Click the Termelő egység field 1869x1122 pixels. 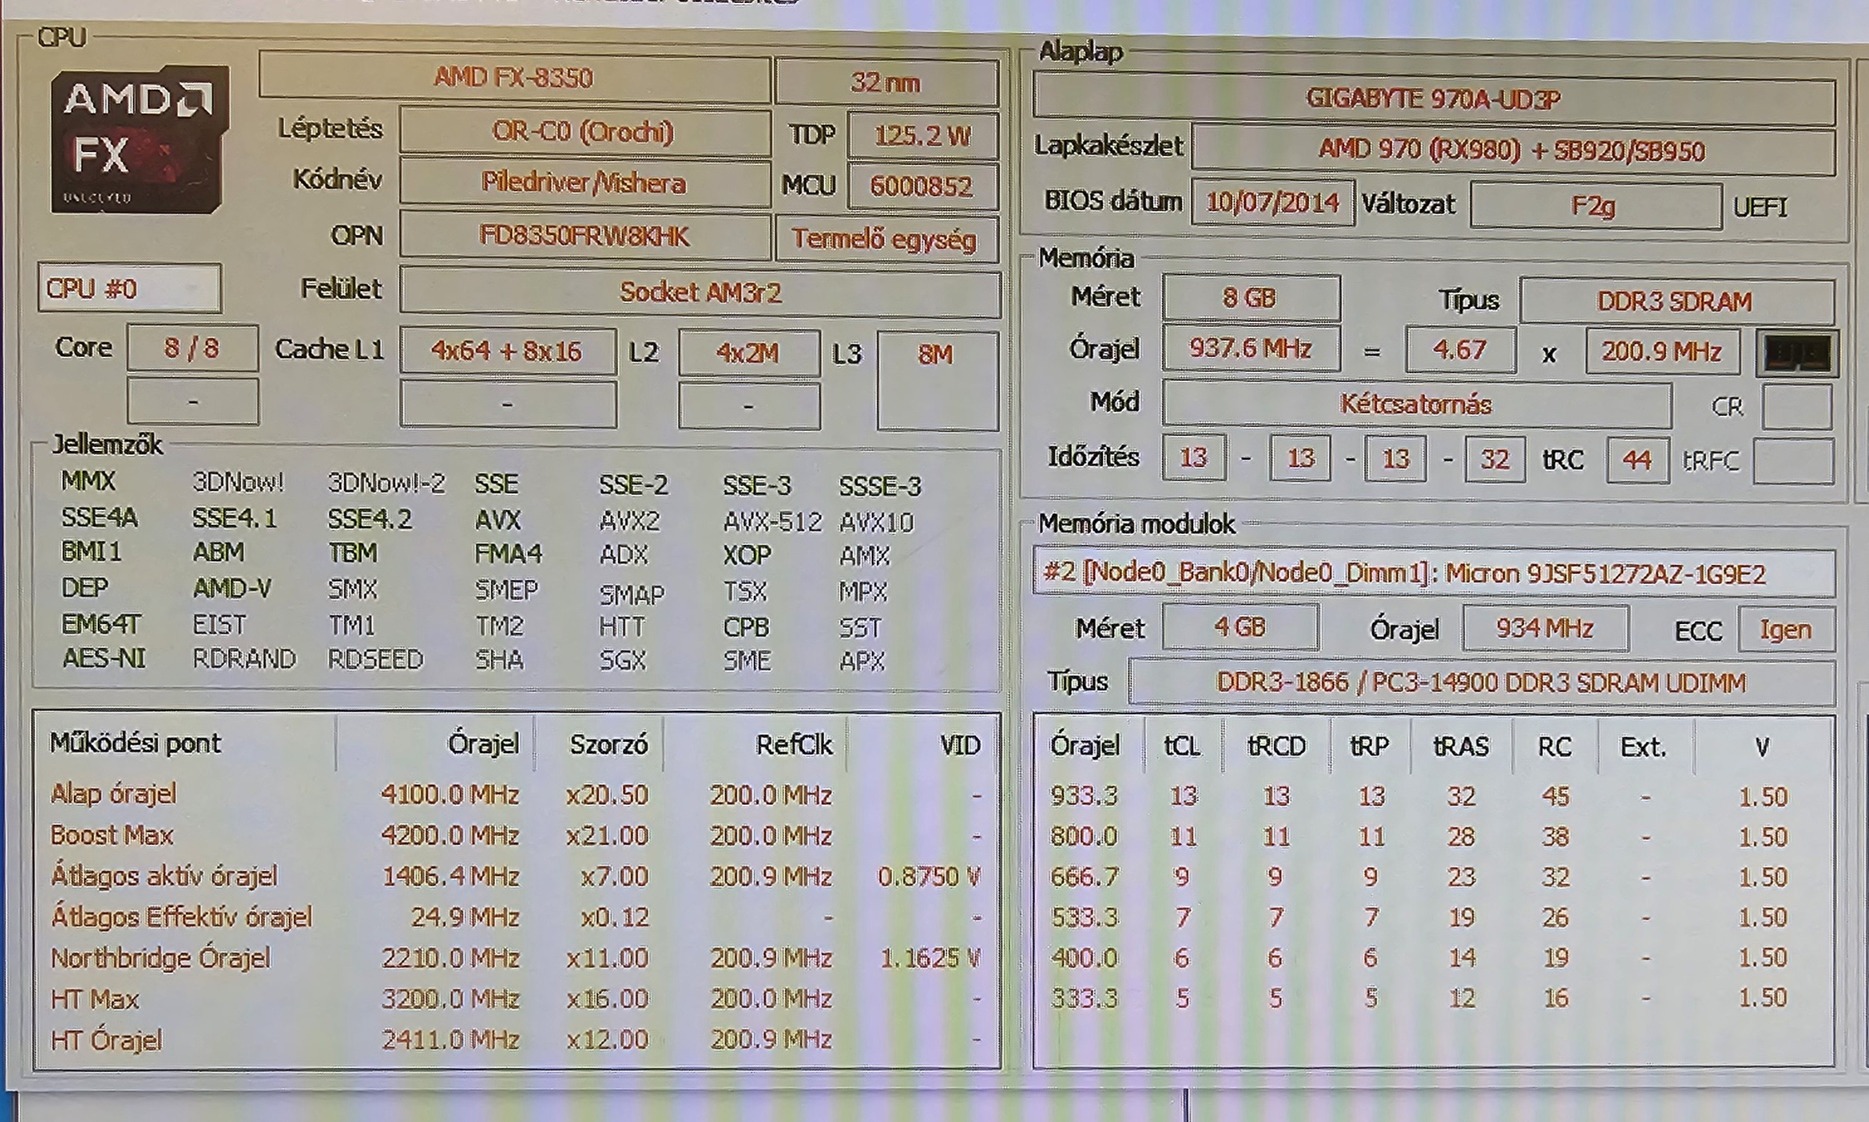point(885,239)
